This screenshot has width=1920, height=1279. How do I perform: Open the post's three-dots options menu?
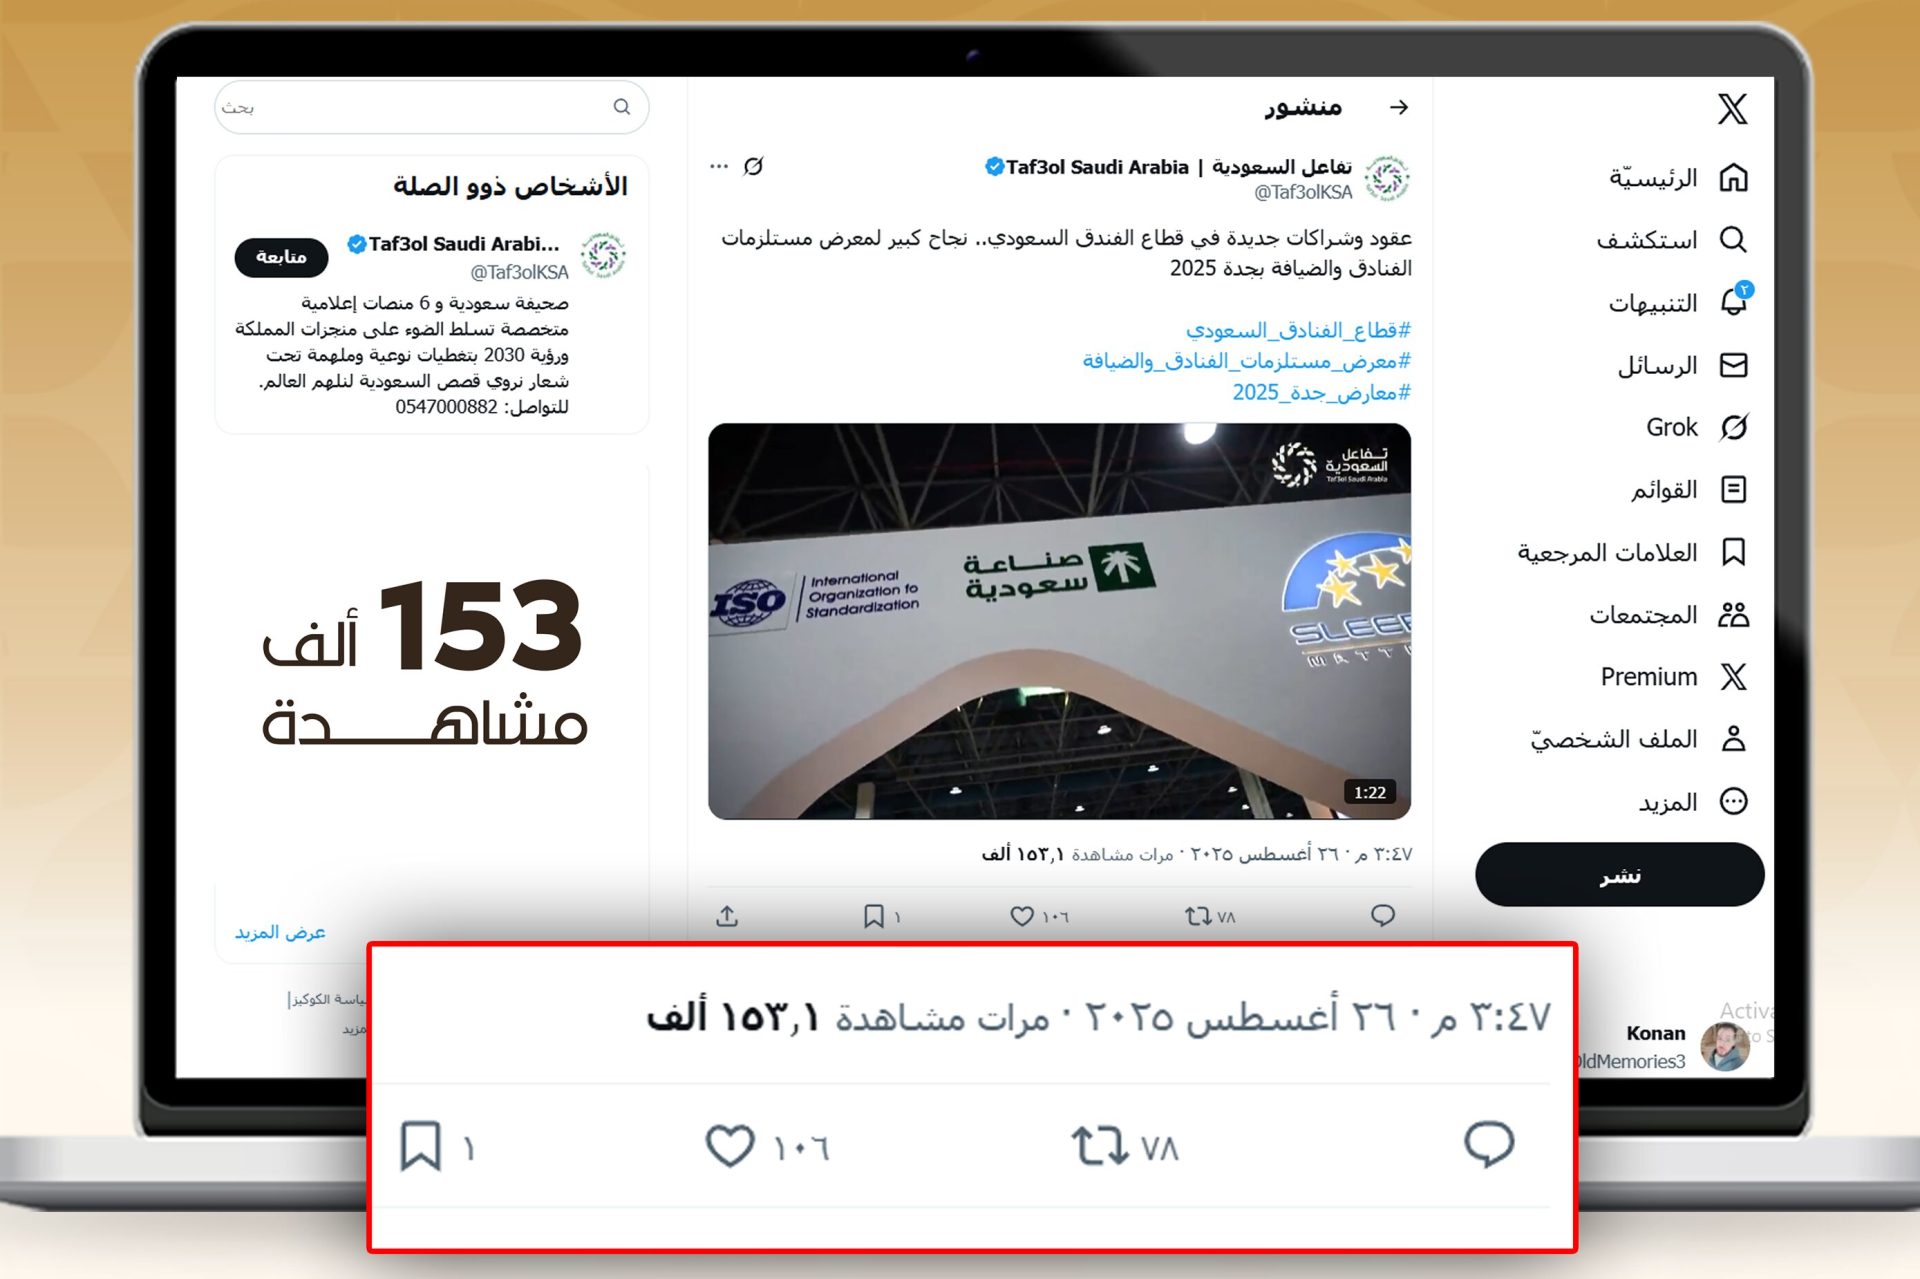pyautogui.click(x=718, y=166)
